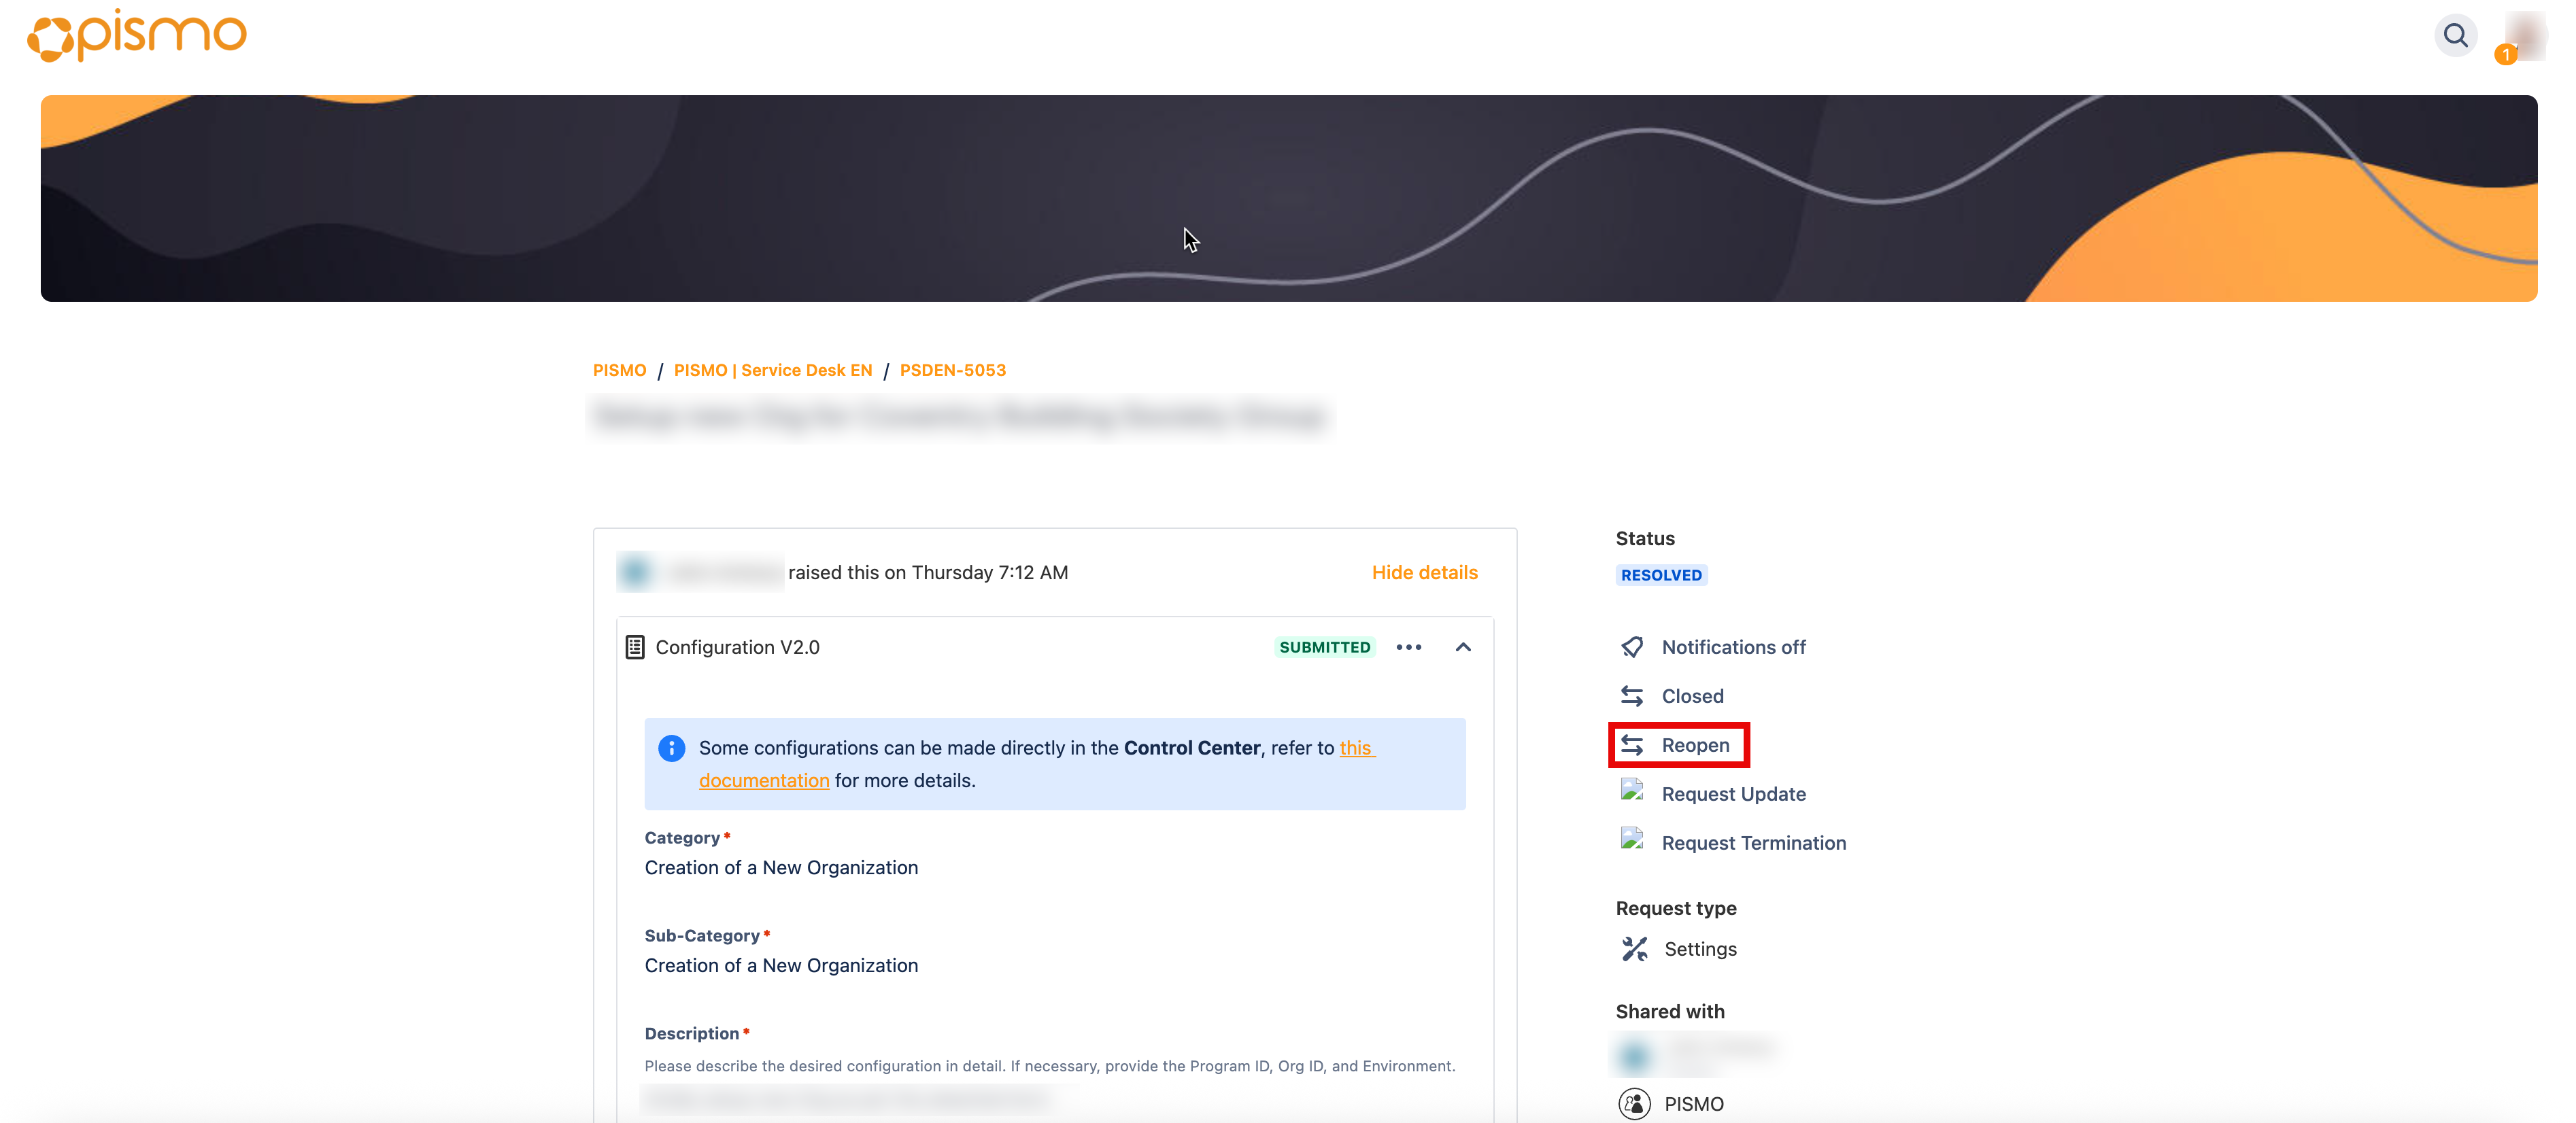Viewport: 2576px width, 1123px height.
Task: Click the Notifications off label
Action: 1733,647
